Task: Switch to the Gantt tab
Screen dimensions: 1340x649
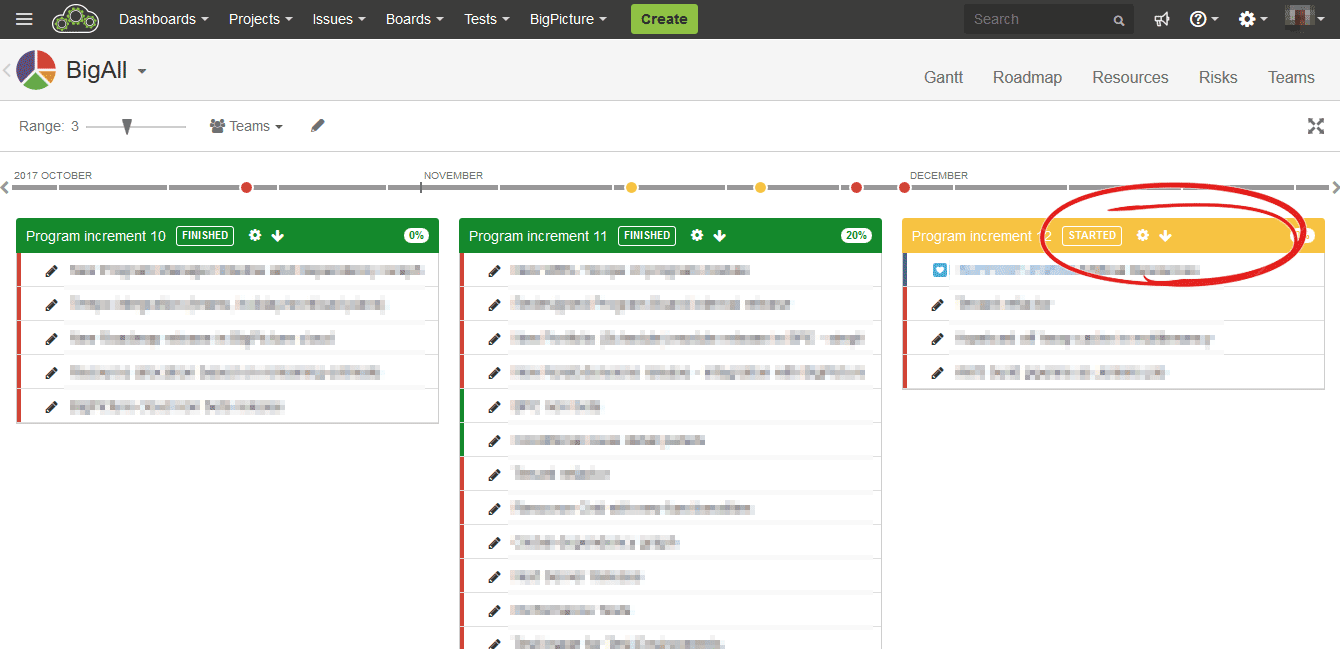Action: coord(943,78)
